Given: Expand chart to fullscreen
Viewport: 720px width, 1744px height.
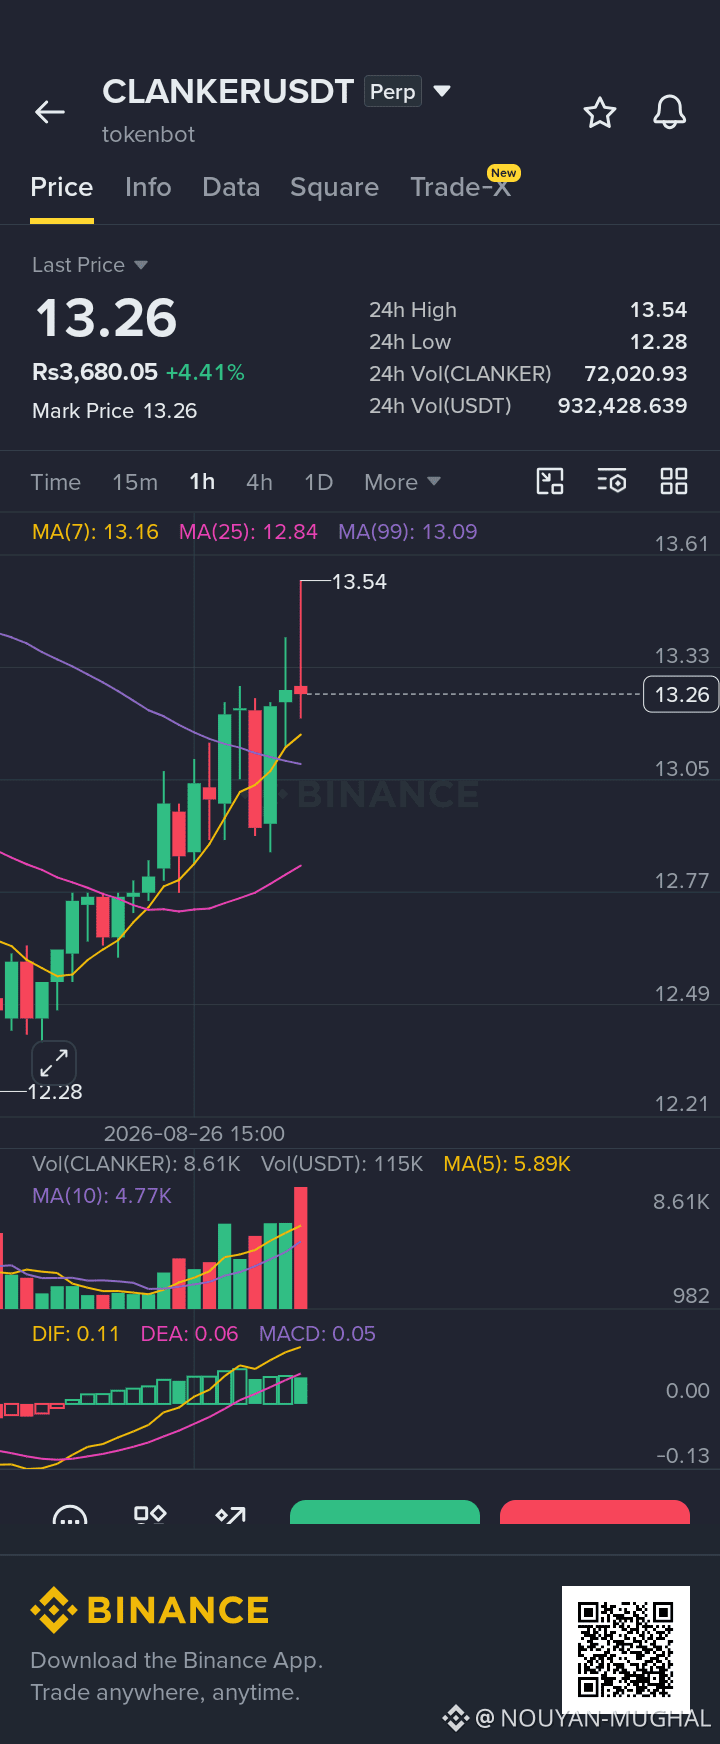Looking at the screenshot, I should tap(54, 1062).
